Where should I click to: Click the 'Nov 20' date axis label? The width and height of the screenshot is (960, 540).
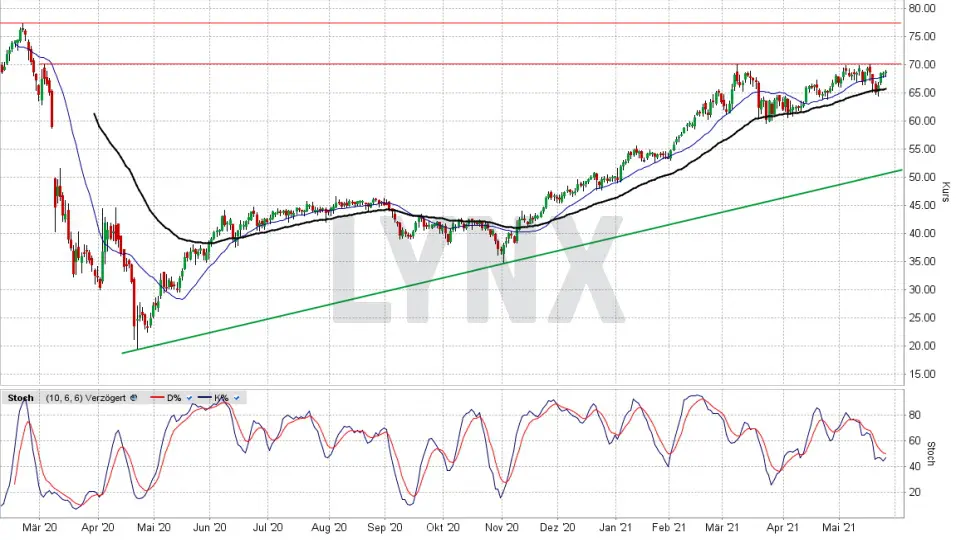502,527
